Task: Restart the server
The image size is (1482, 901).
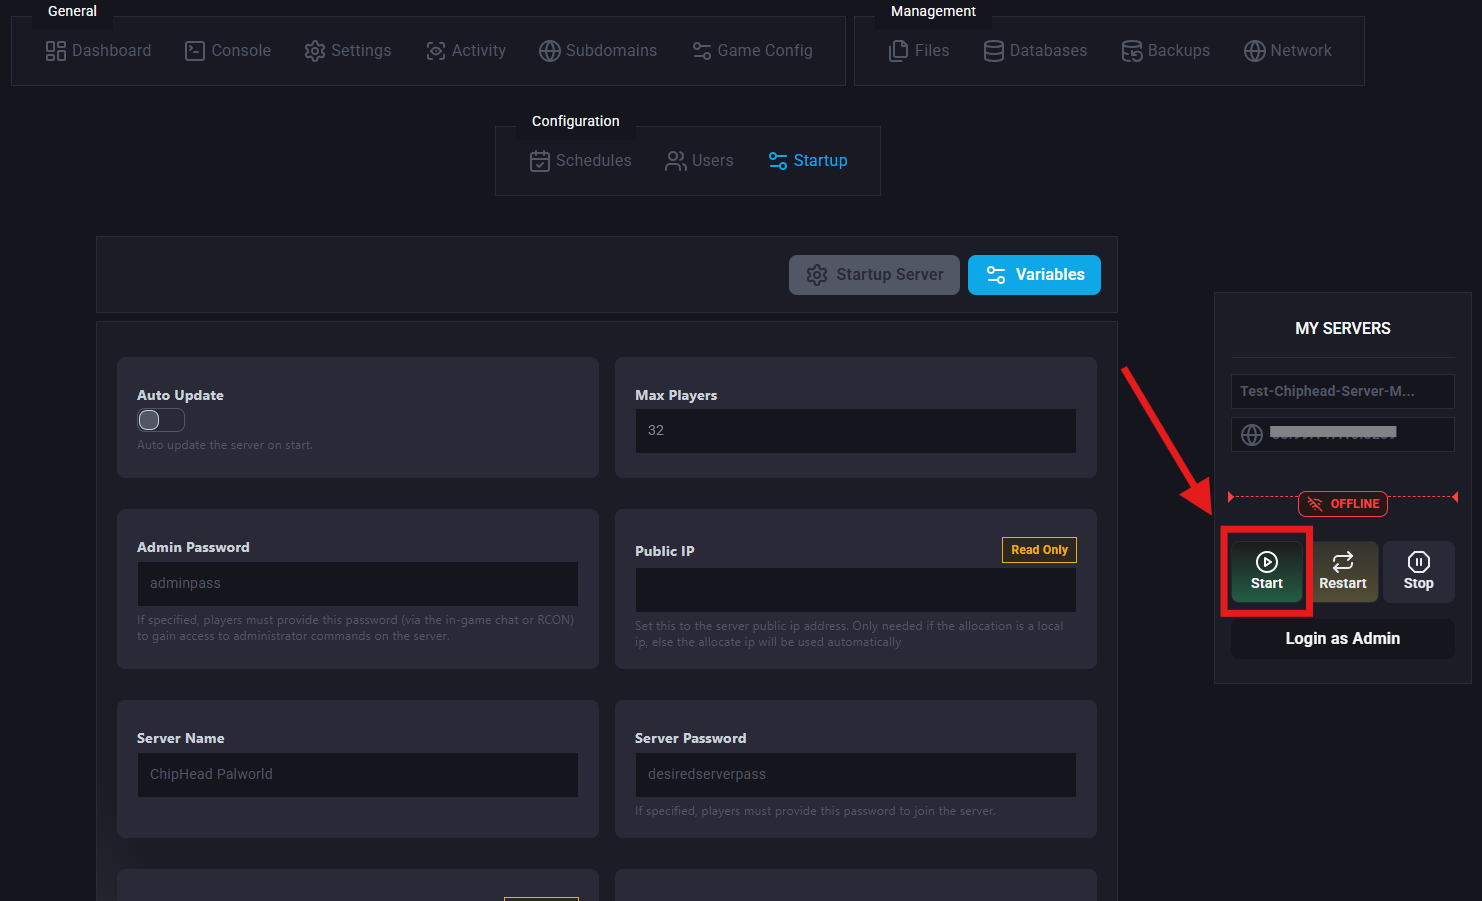Action: (x=1343, y=572)
